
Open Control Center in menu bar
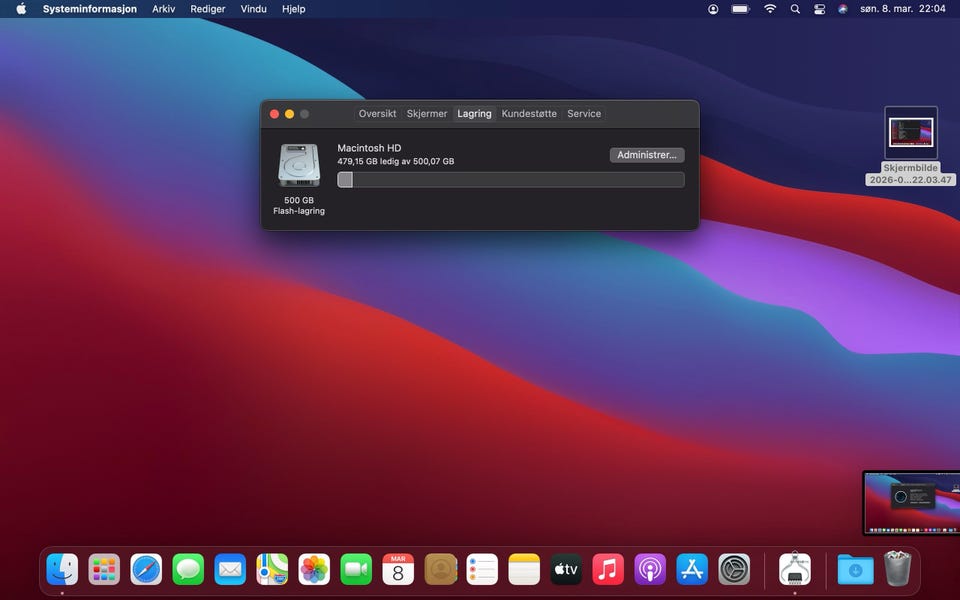[x=819, y=9]
